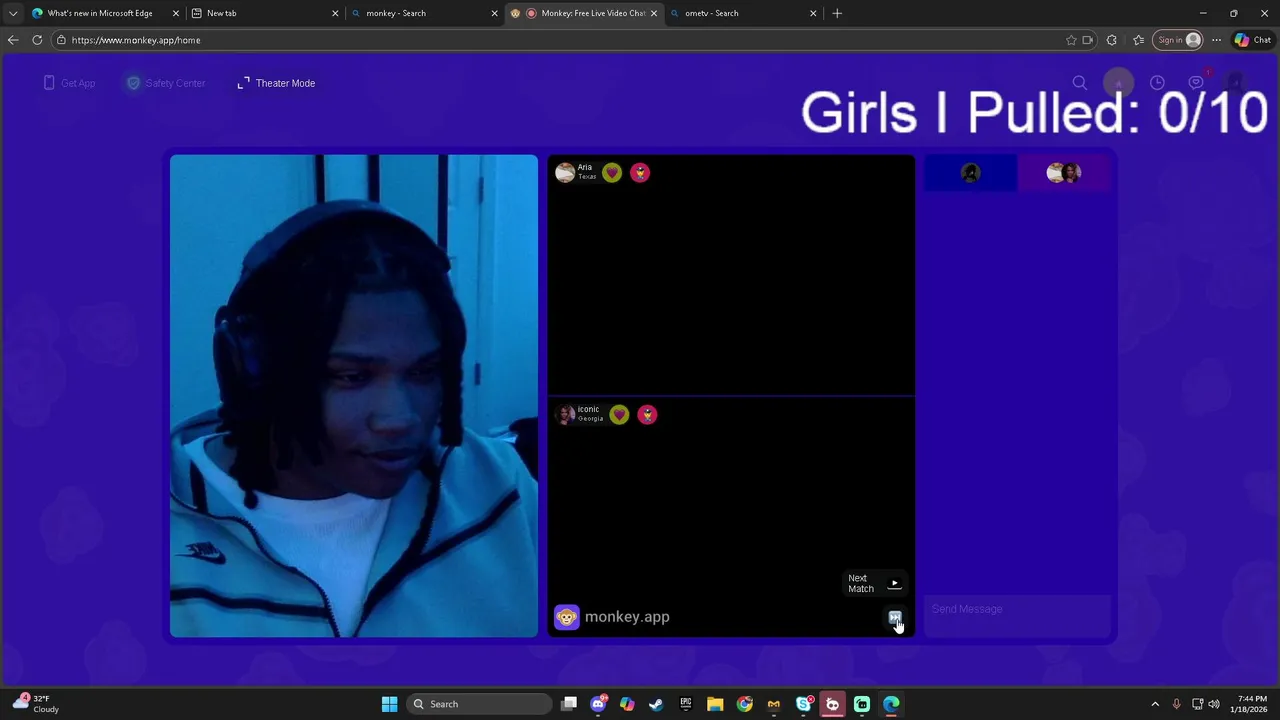Select the single-avatar chat tab

970,173
